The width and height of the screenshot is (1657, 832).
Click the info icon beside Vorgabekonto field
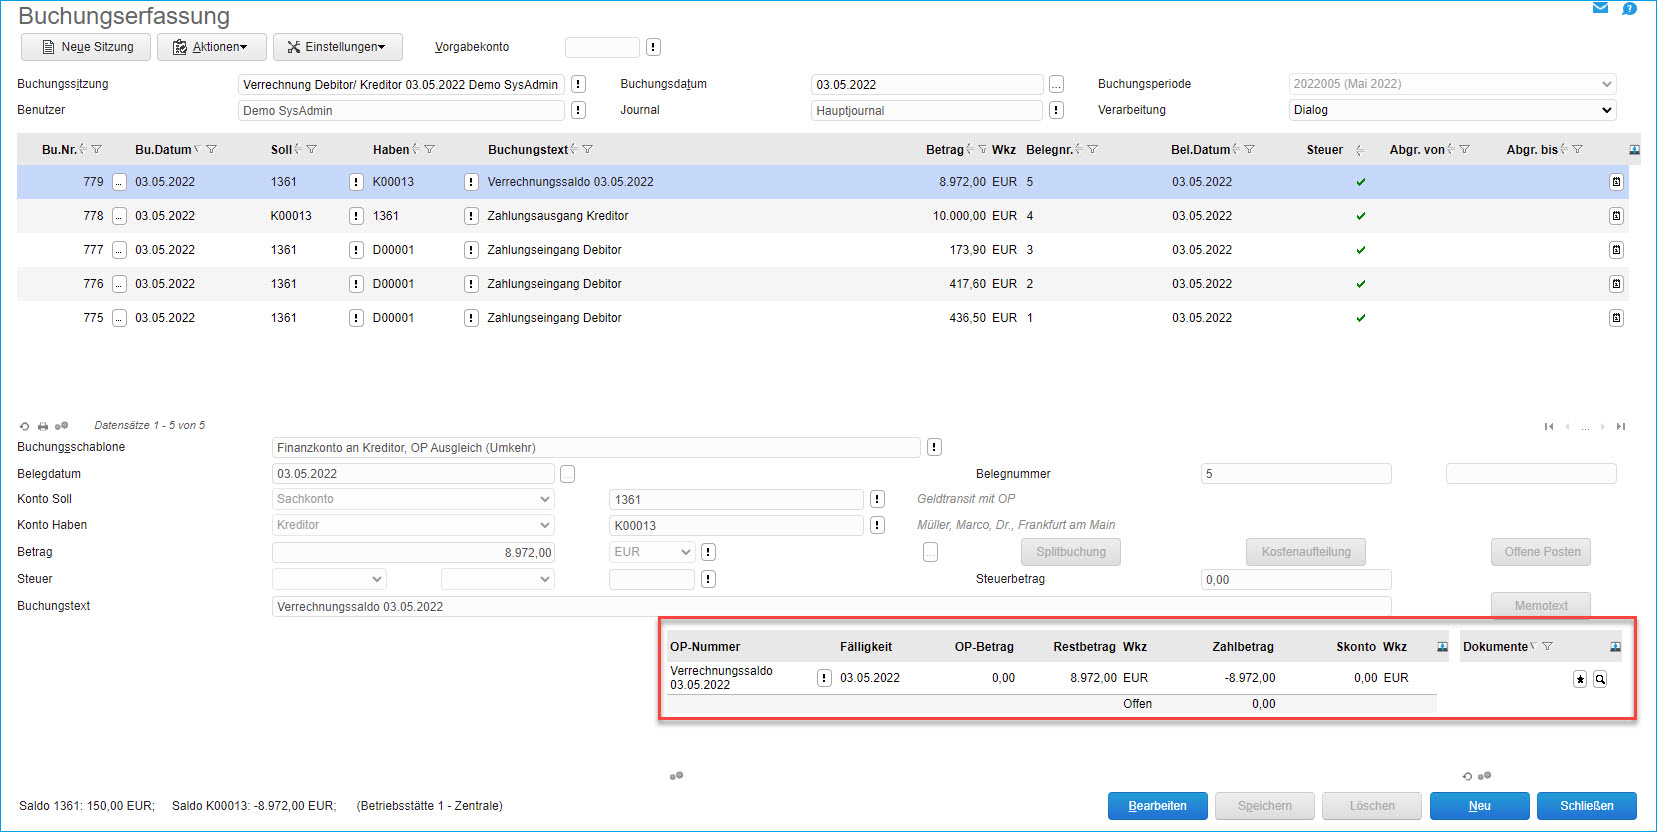pos(653,47)
